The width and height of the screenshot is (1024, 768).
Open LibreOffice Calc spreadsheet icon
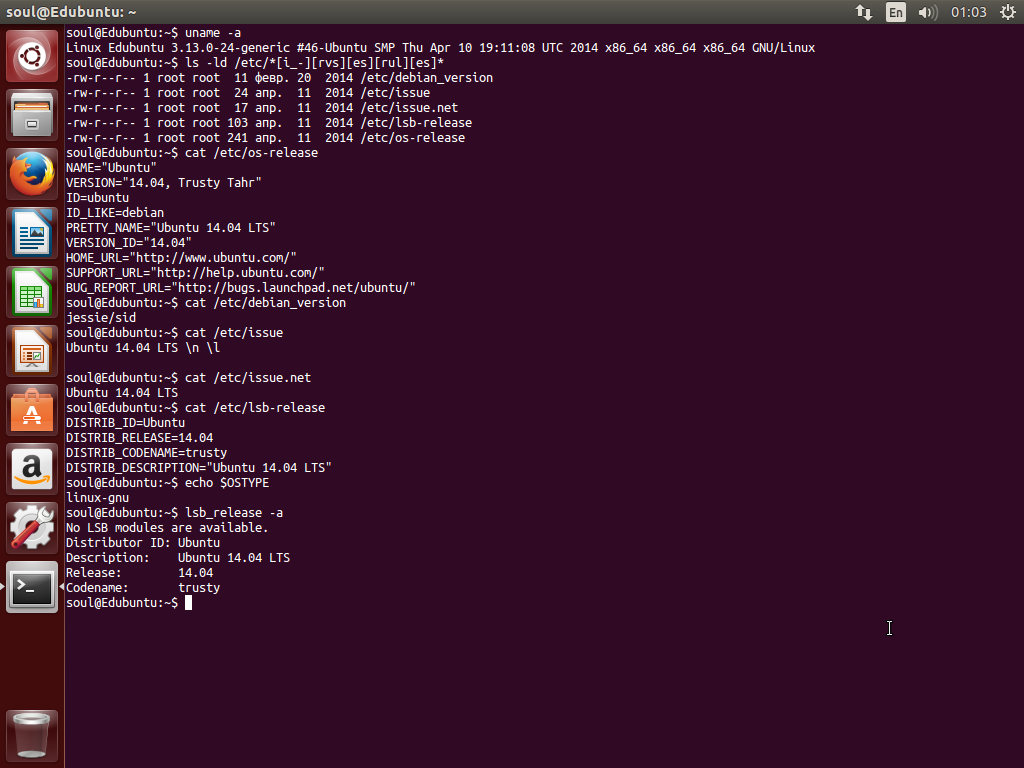click(x=31, y=292)
